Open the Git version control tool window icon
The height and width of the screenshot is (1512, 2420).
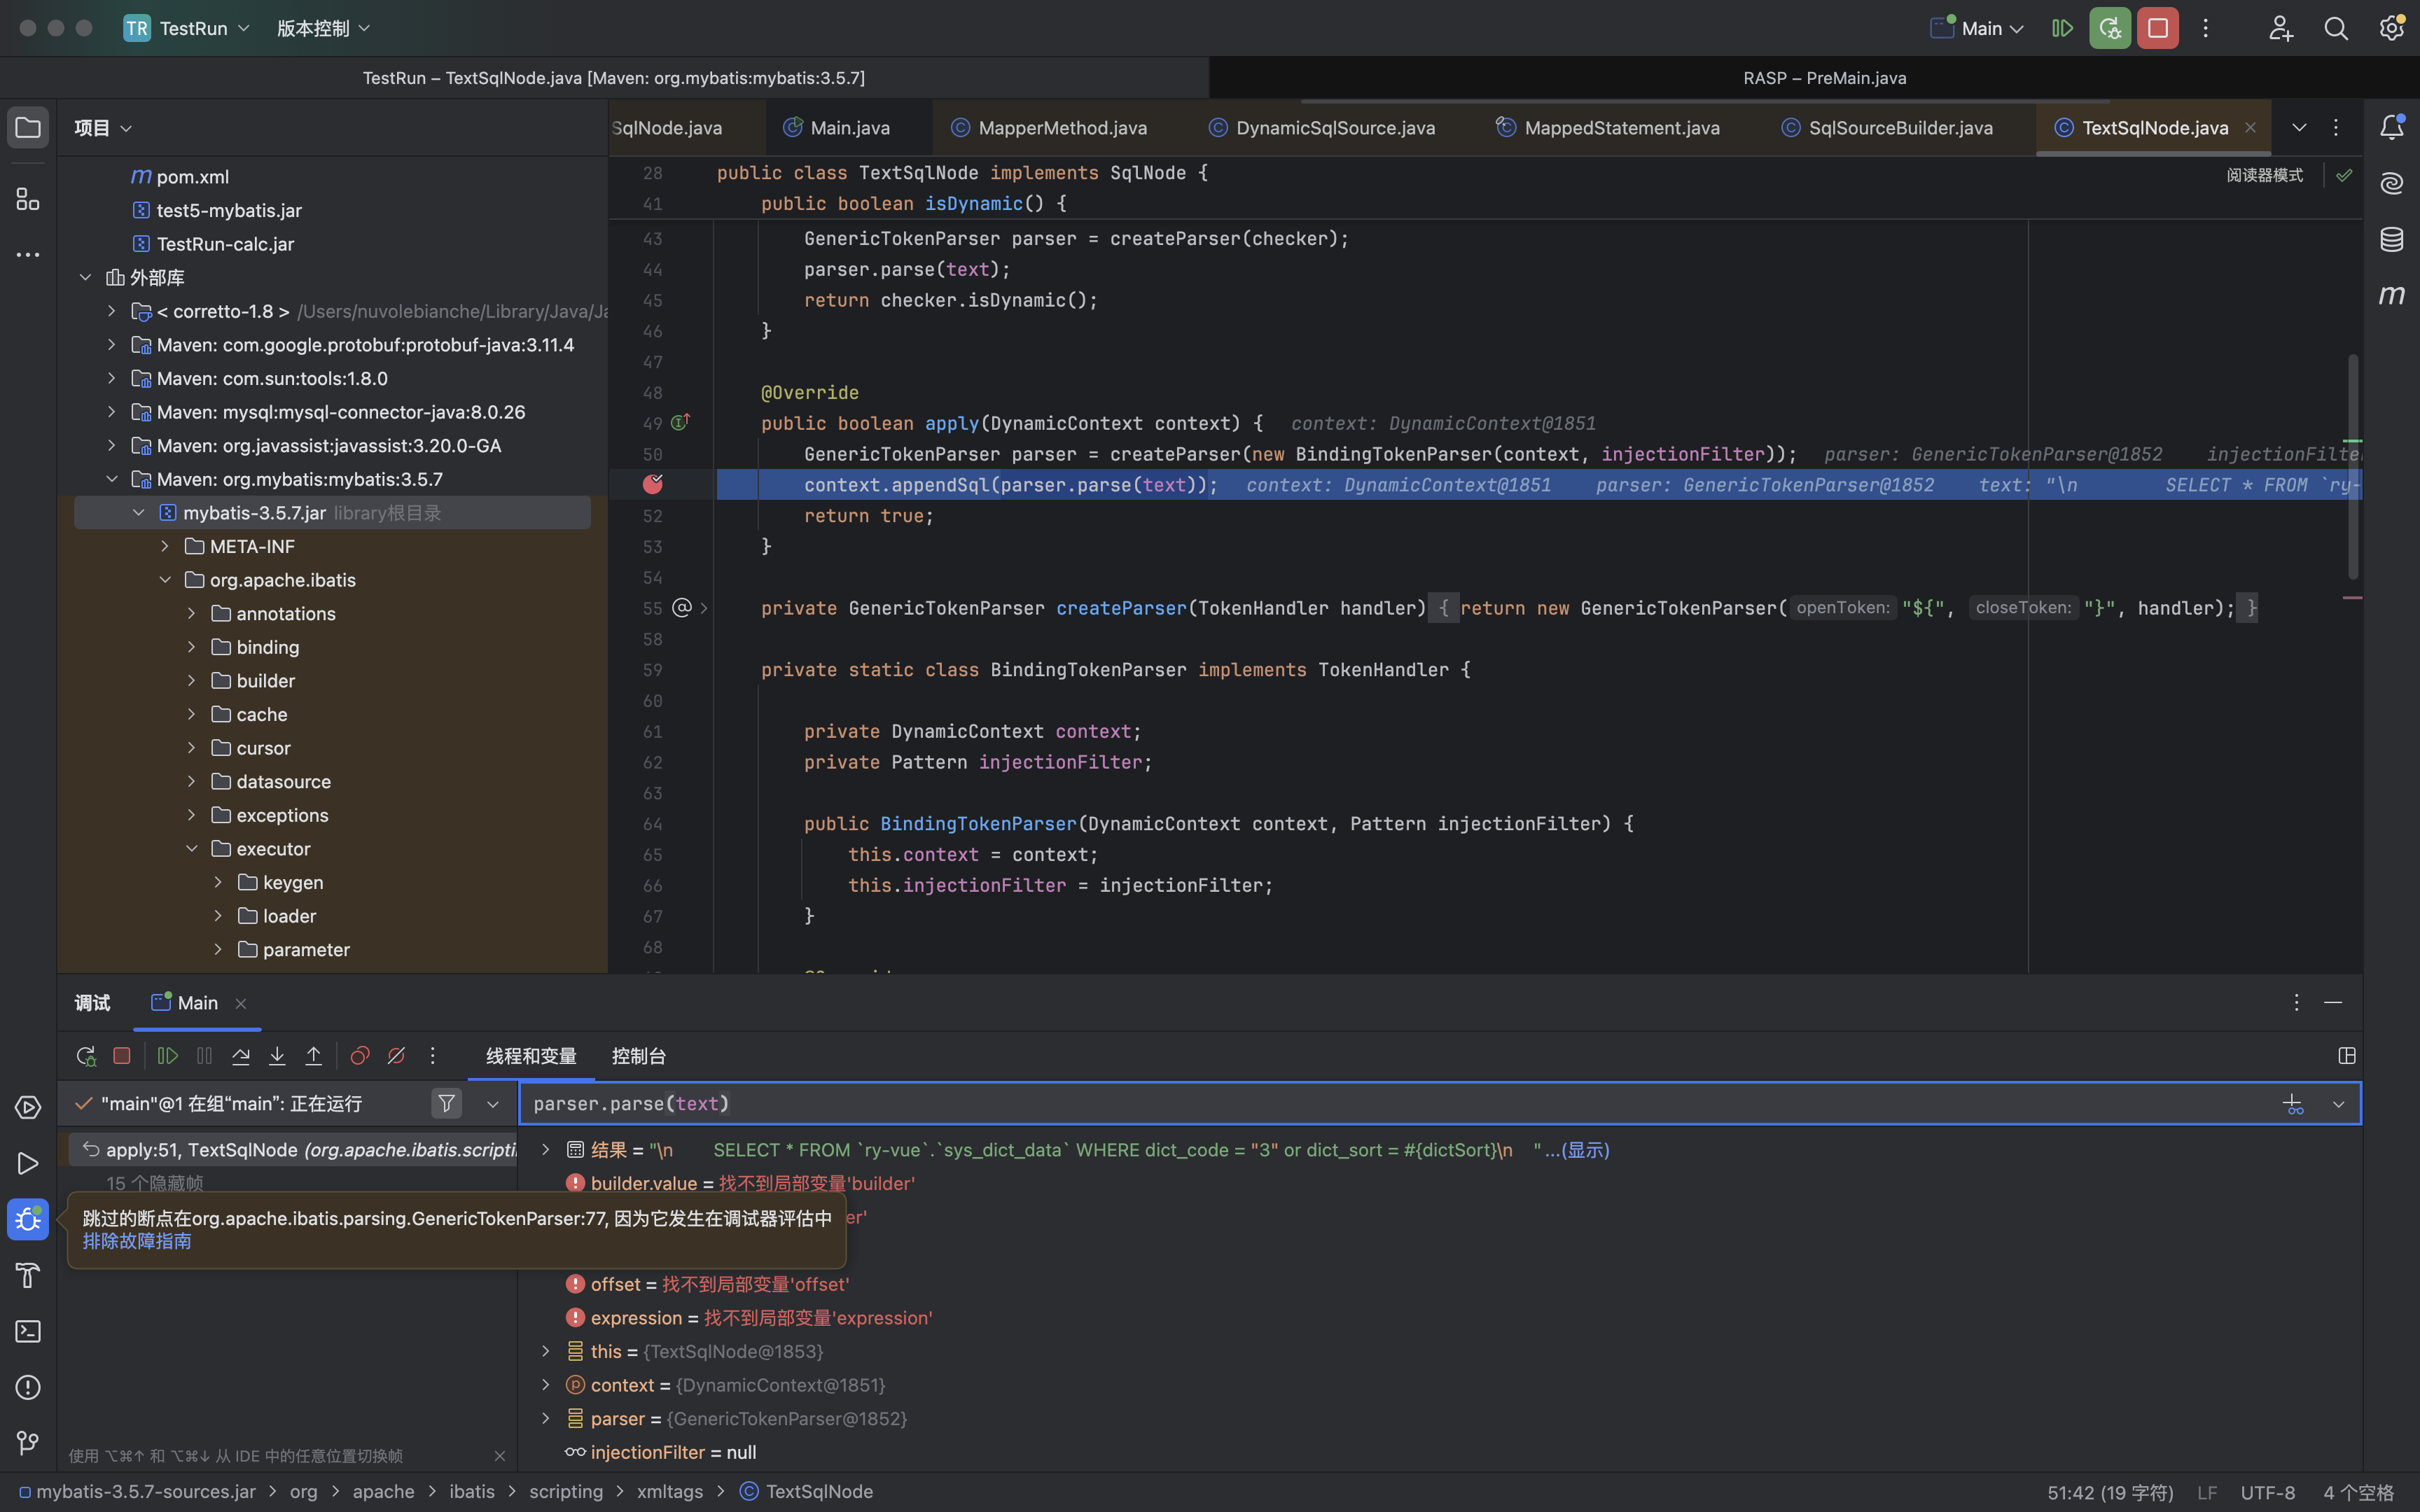(x=28, y=1443)
